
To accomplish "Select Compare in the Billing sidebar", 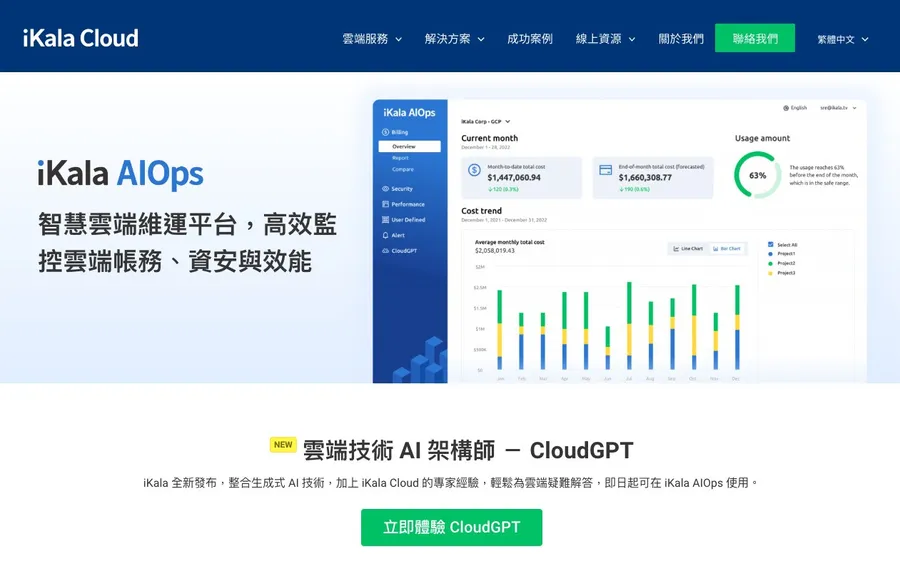I will coord(403,169).
